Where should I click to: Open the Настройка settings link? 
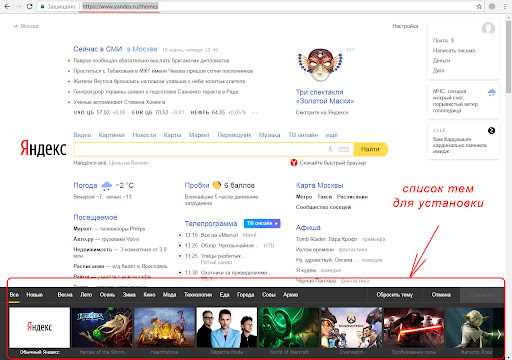click(405, 26)
